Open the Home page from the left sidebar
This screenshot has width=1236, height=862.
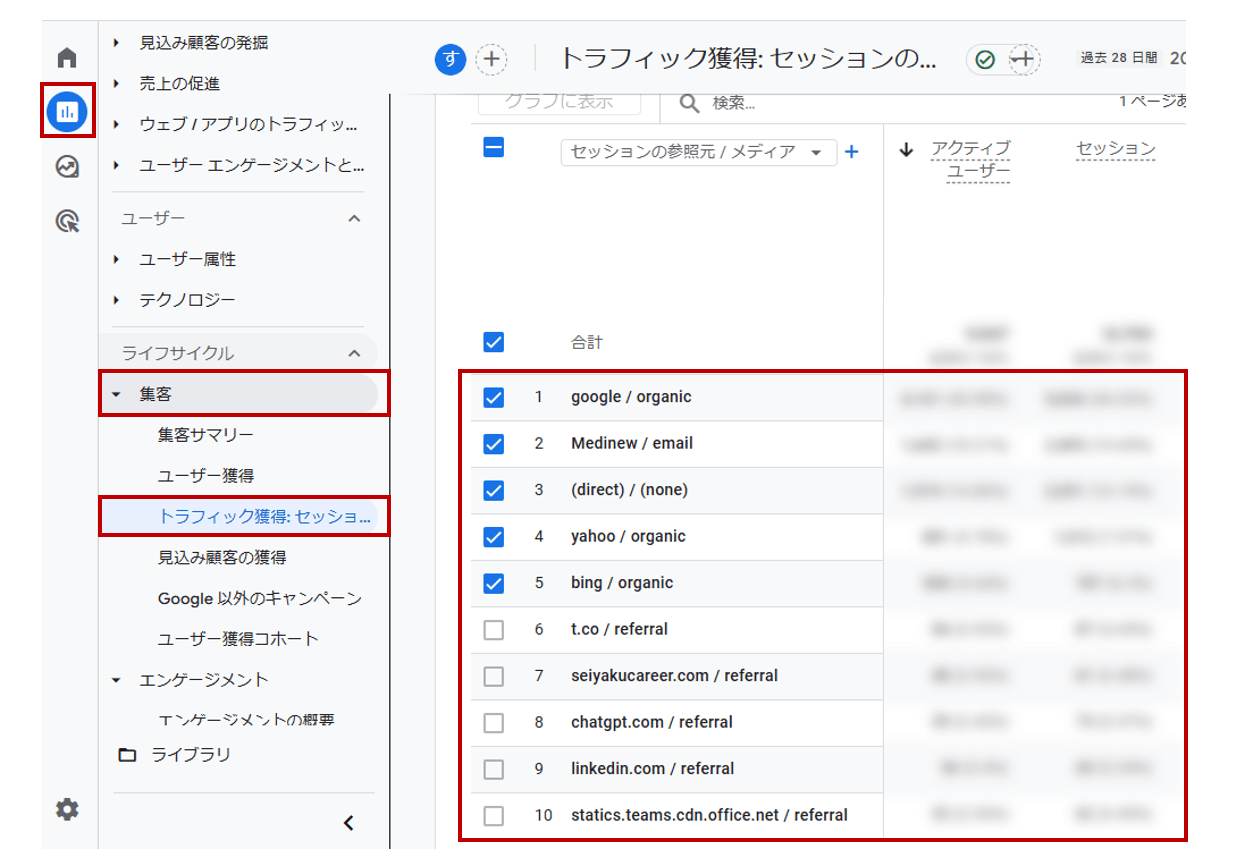(66, 57)
